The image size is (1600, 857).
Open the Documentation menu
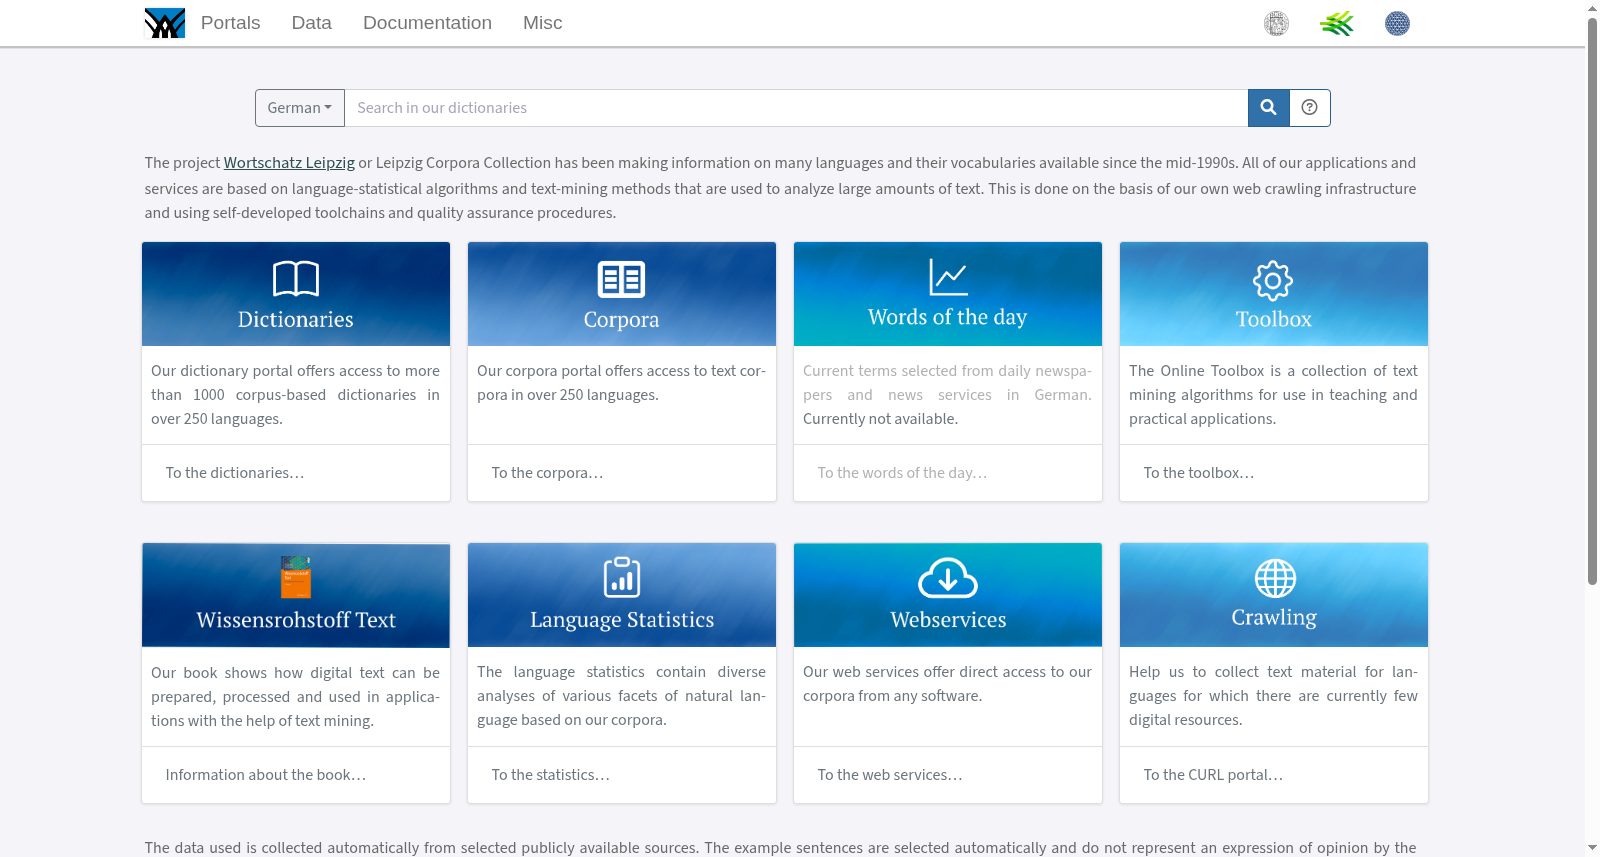click(427, 23)
